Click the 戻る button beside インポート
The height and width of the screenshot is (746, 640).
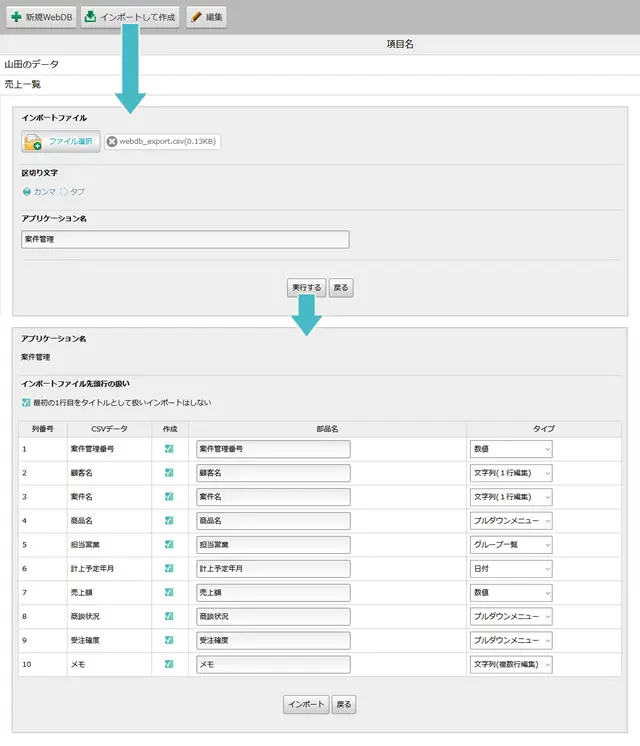pyautogui.click(x=343, y=704)
